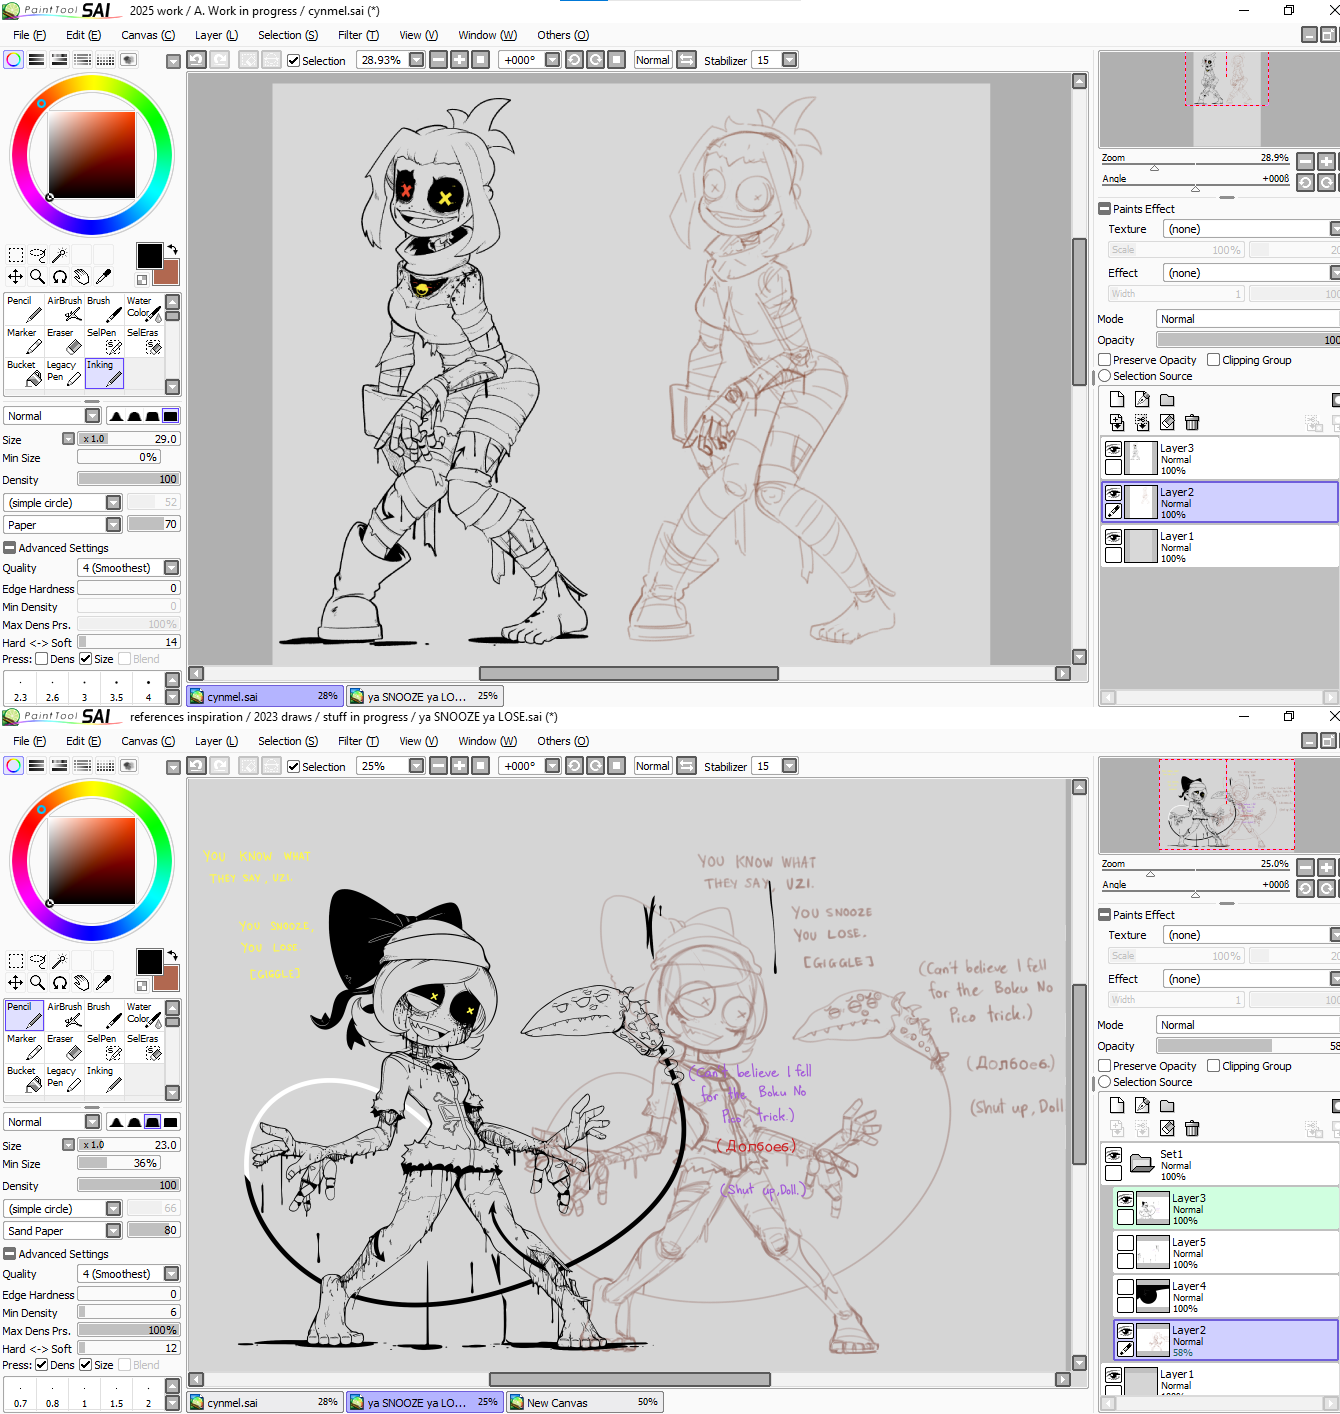Click navigator plus zoom button in ya SNOOZE window

pyautogui.click(x=1326, y=867)
